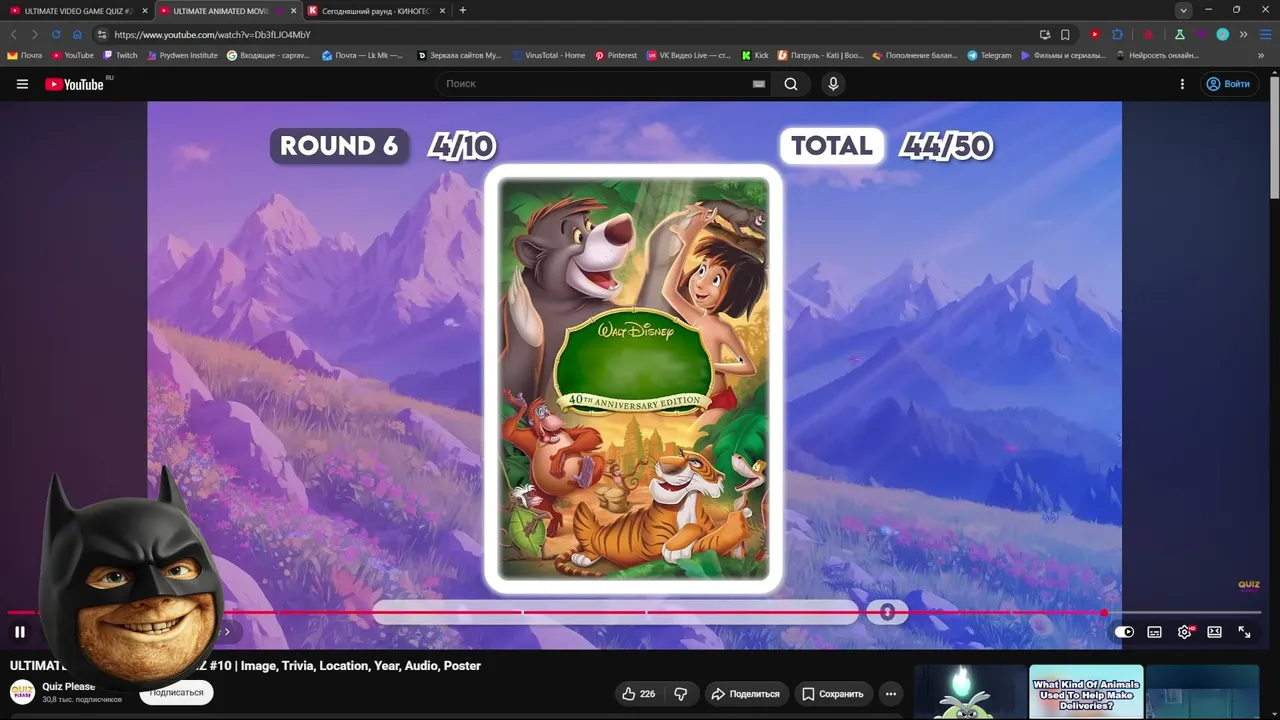Reload the current page

(x=56, y=34)
